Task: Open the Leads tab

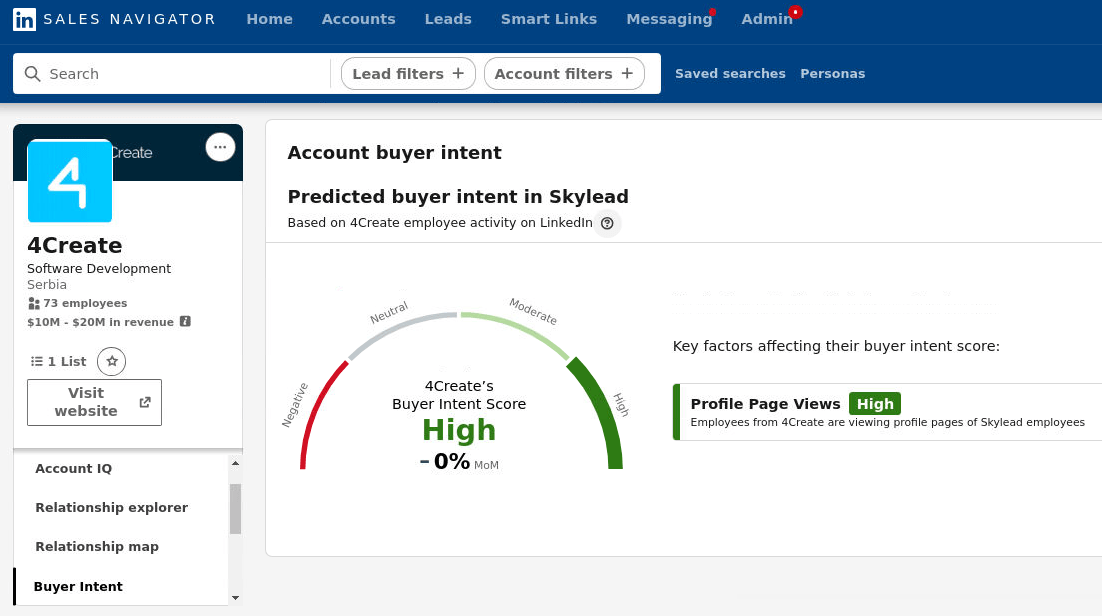Action: point(448,19)
